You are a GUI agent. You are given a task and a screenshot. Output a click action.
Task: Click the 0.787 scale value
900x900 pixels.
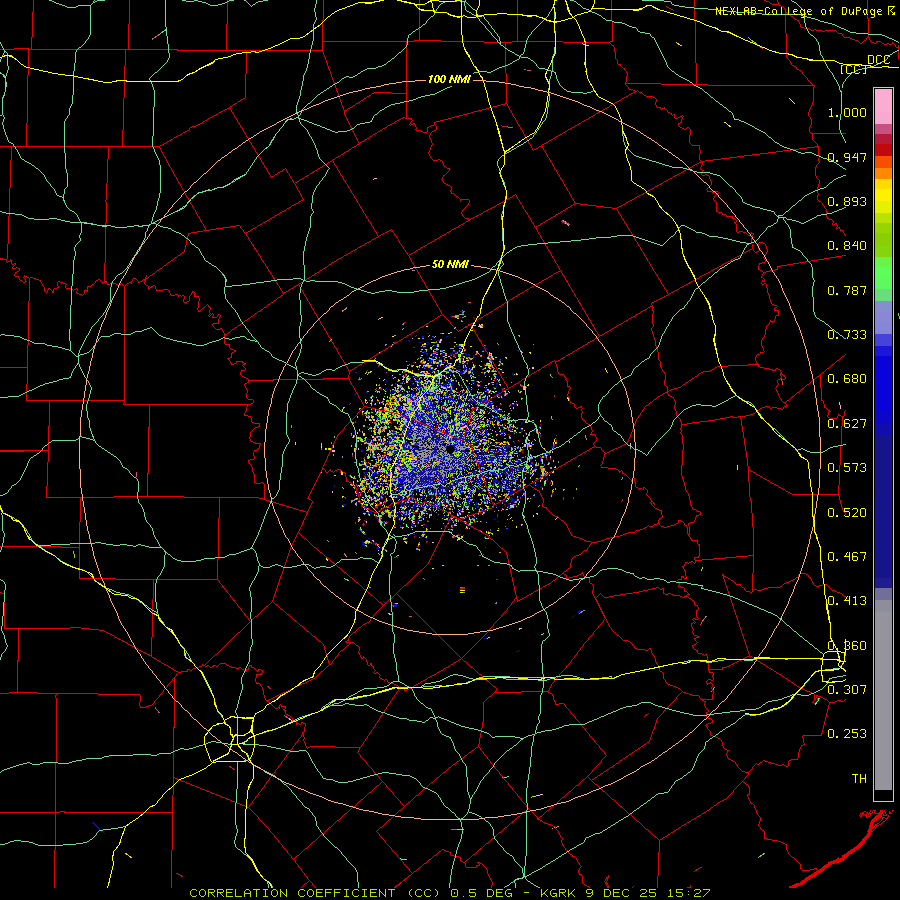(x=847, y=290)
